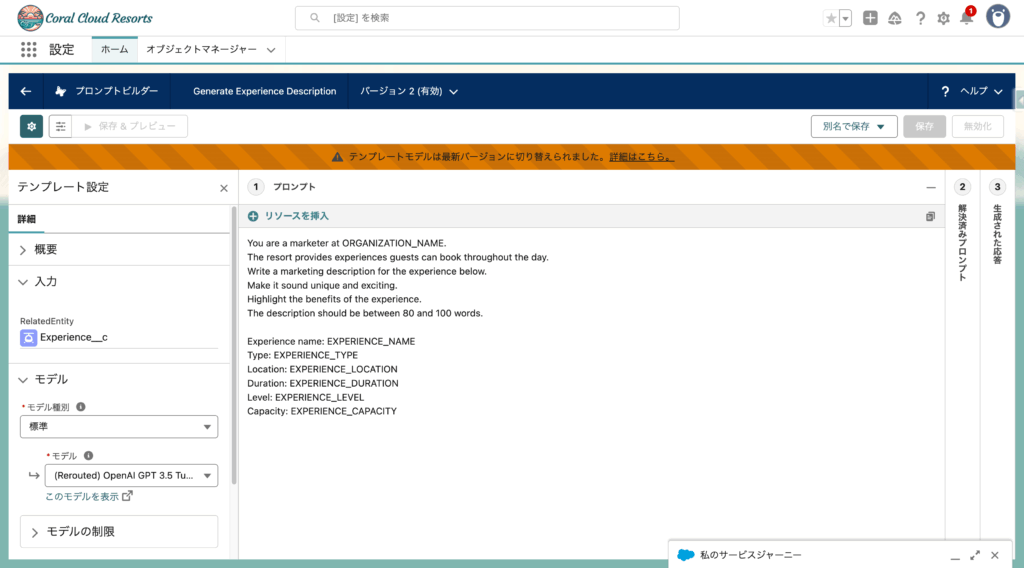This screenshot has height=568, width=1024.
Task: Open the setup gear menu
Action: click(943, 18)
